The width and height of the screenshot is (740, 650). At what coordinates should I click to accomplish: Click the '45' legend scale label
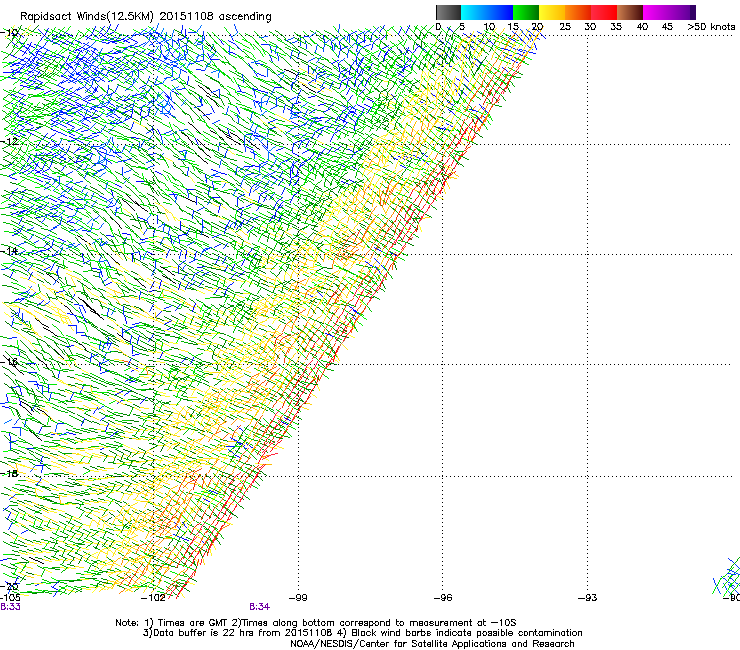[667, 26]
